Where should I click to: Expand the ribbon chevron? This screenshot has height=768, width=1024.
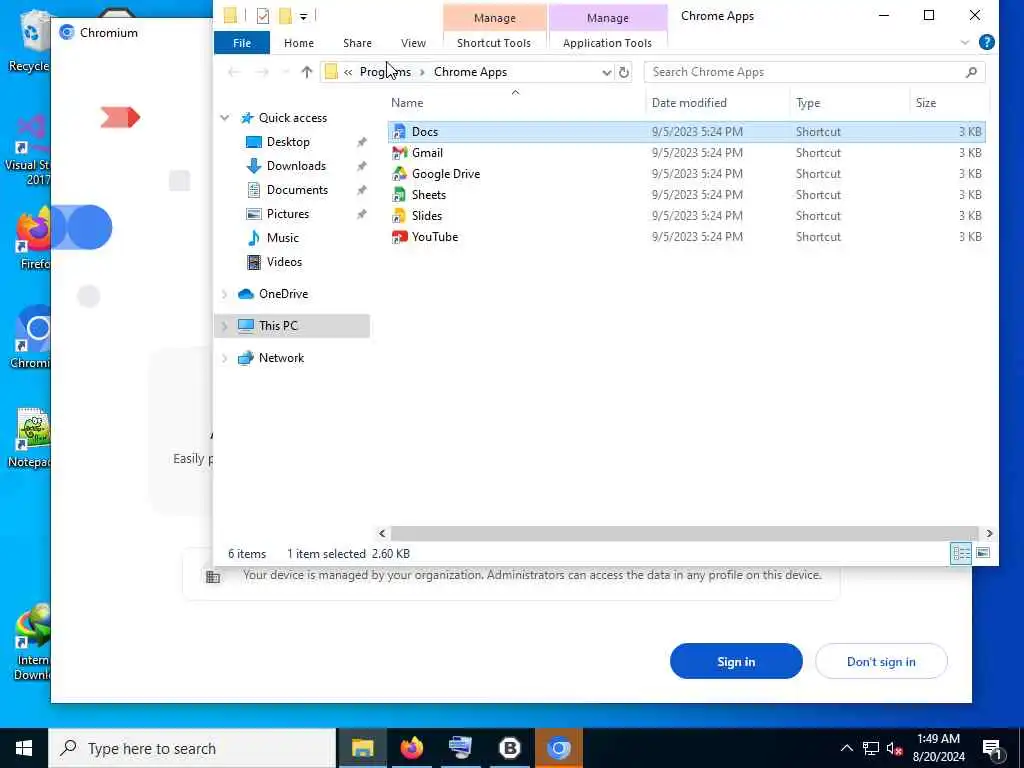[x=965, y=42]
